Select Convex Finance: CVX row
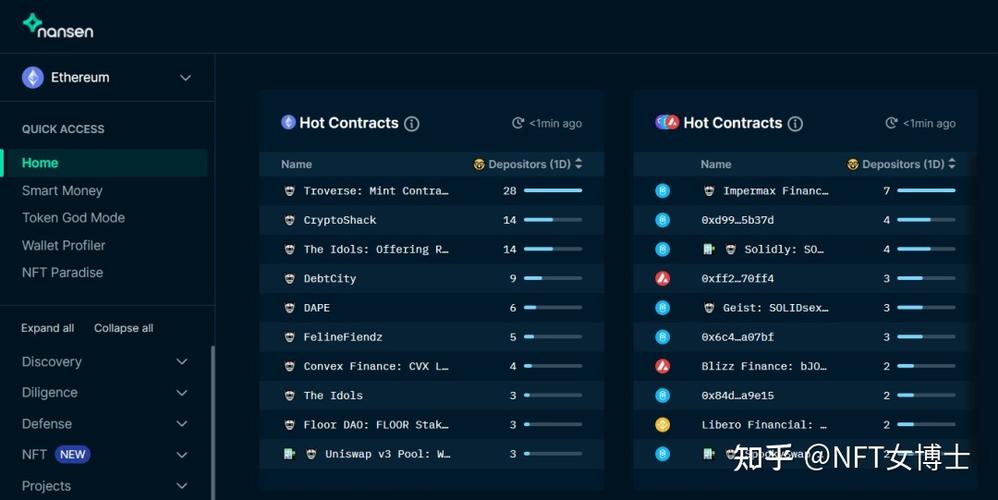This screenshot has width=998, height=500. (432, 366)
